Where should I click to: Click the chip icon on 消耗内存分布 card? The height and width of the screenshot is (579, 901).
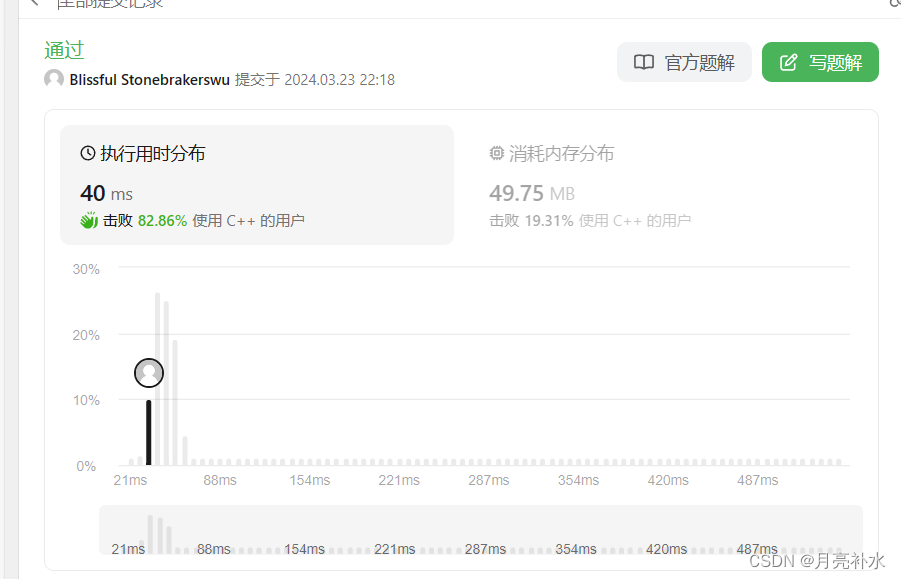497,153
